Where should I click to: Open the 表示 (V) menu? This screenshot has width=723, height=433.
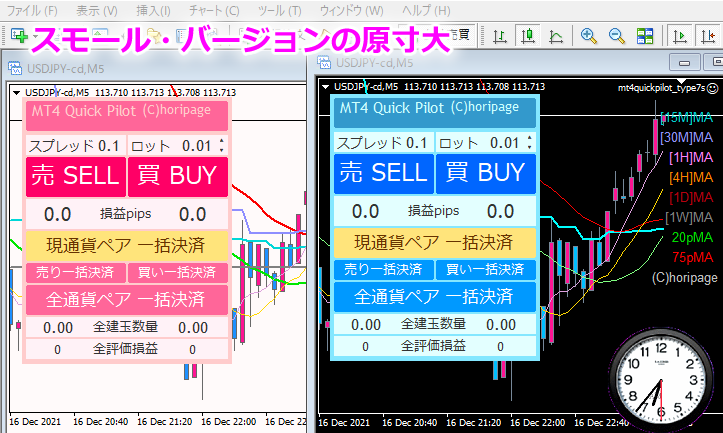[x=97, y=10]
